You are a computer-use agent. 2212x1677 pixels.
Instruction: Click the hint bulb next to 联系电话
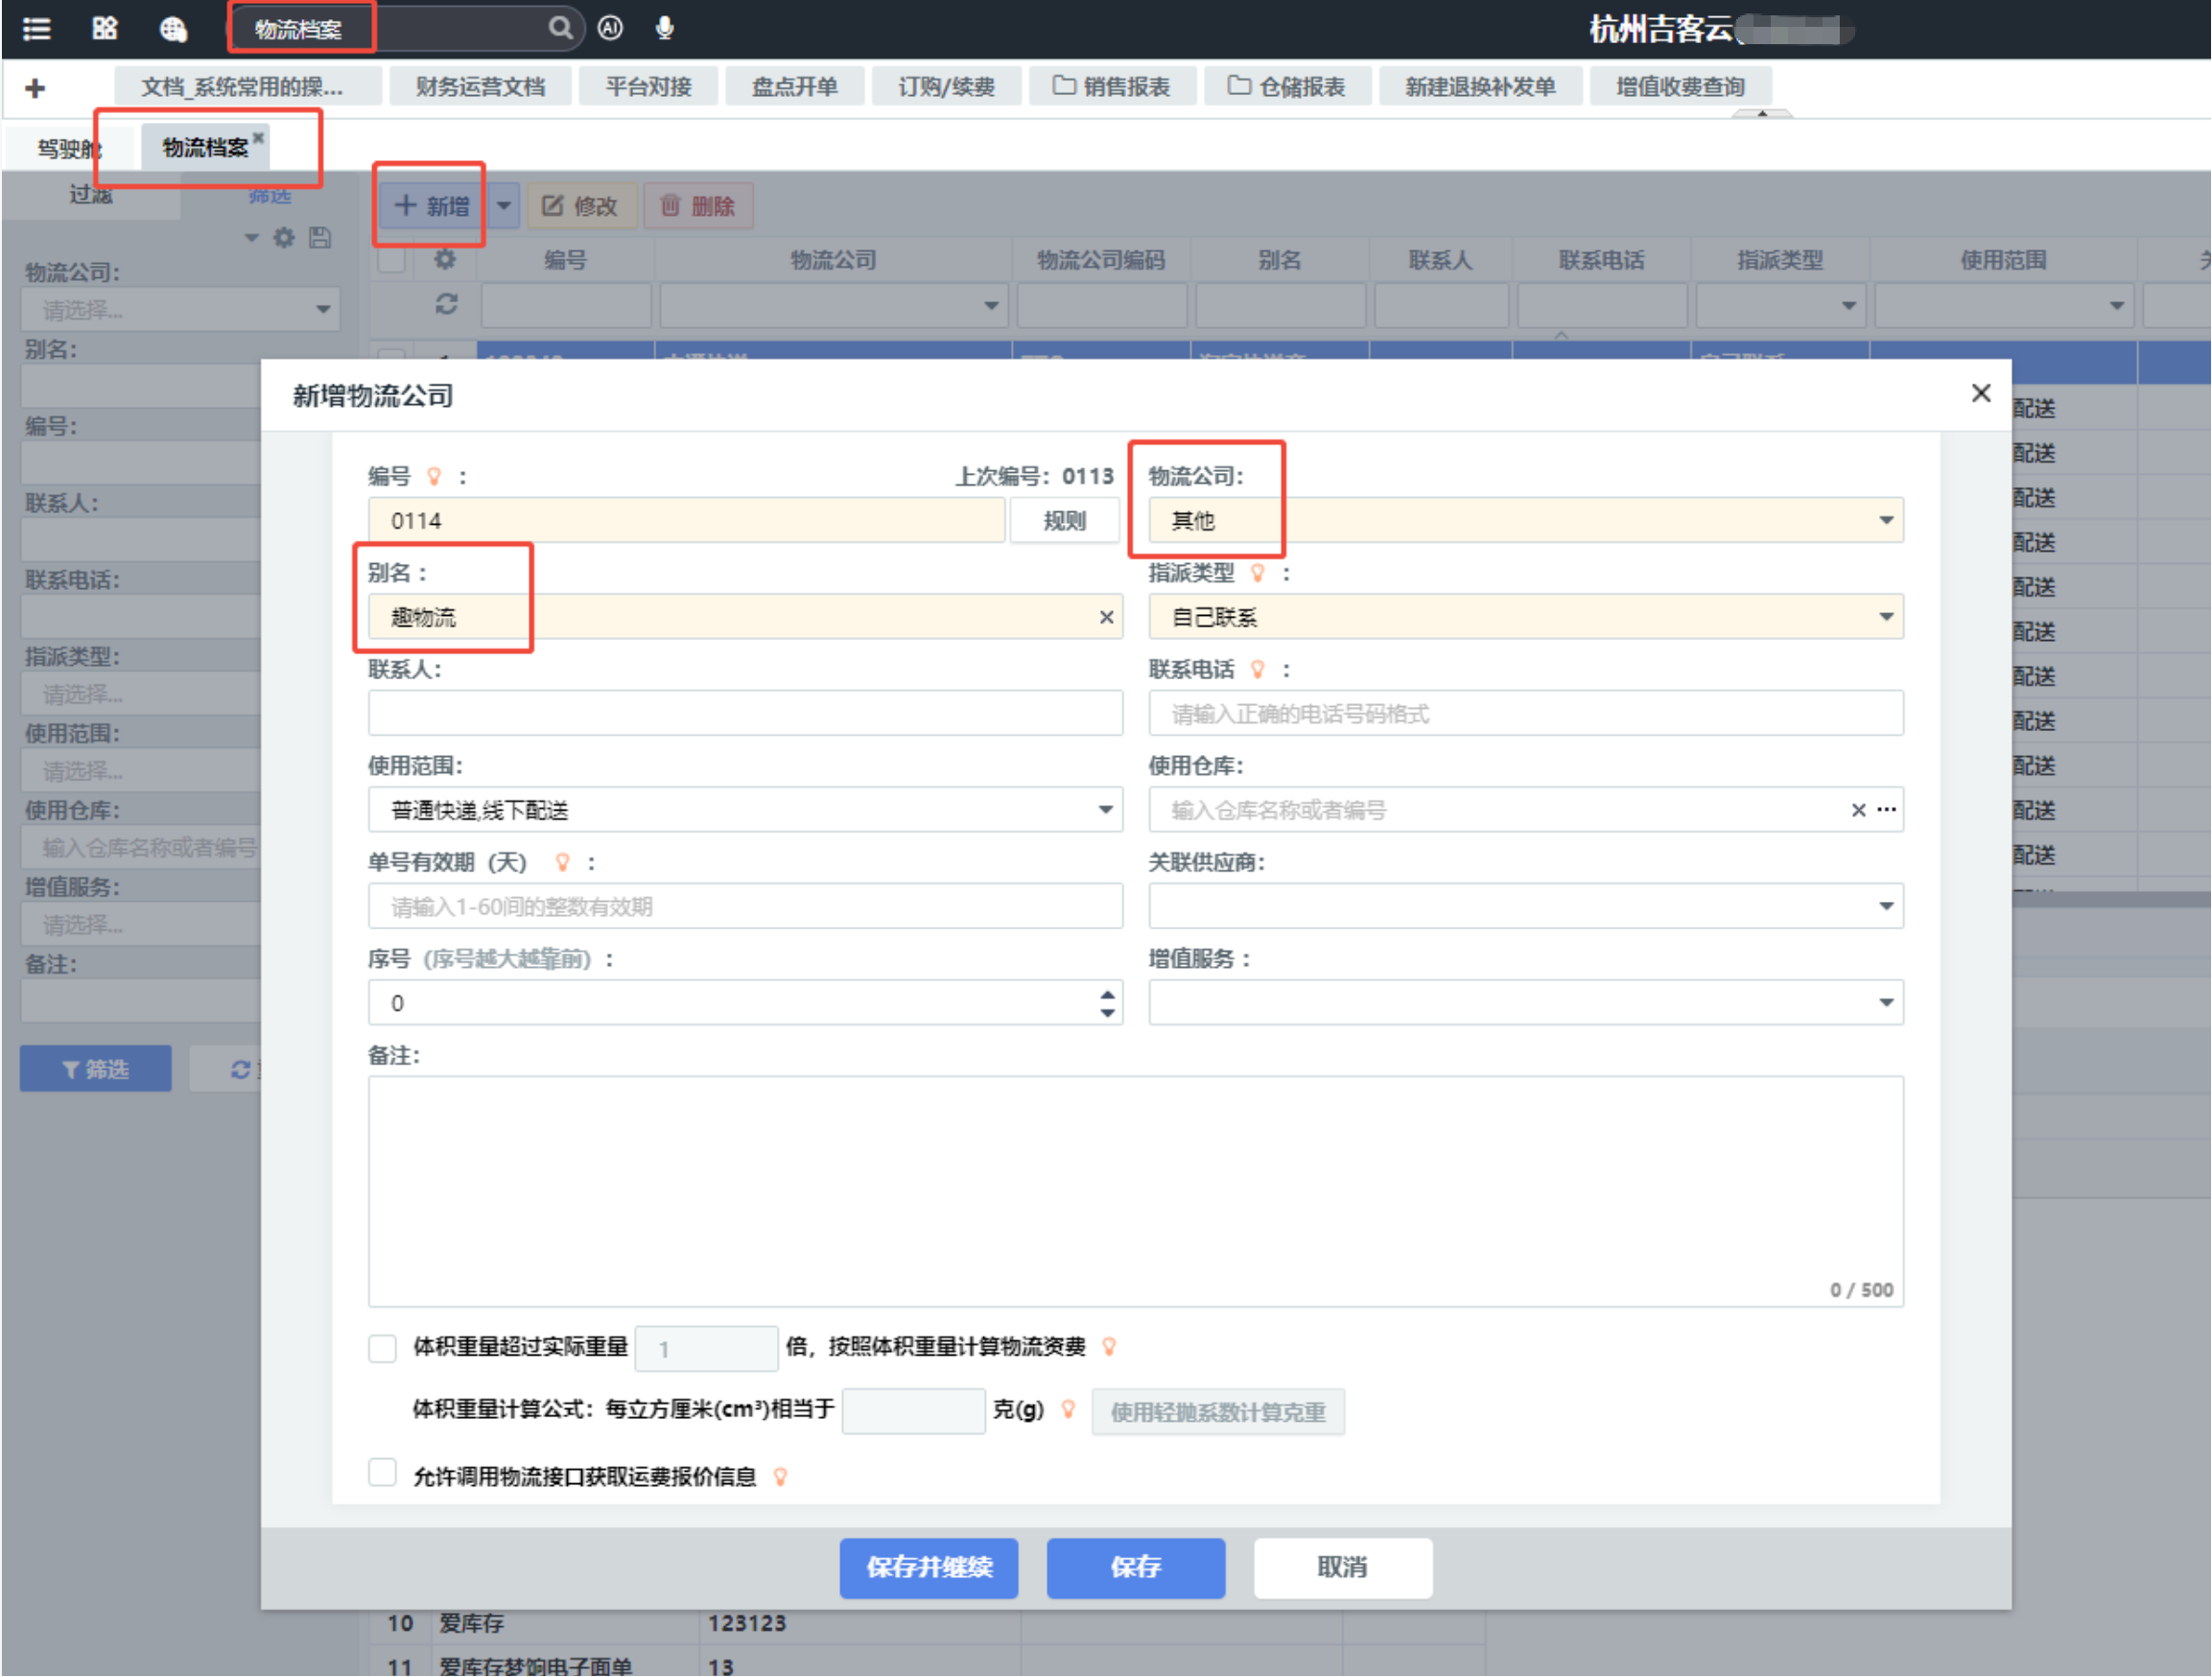coord(1258,669)
